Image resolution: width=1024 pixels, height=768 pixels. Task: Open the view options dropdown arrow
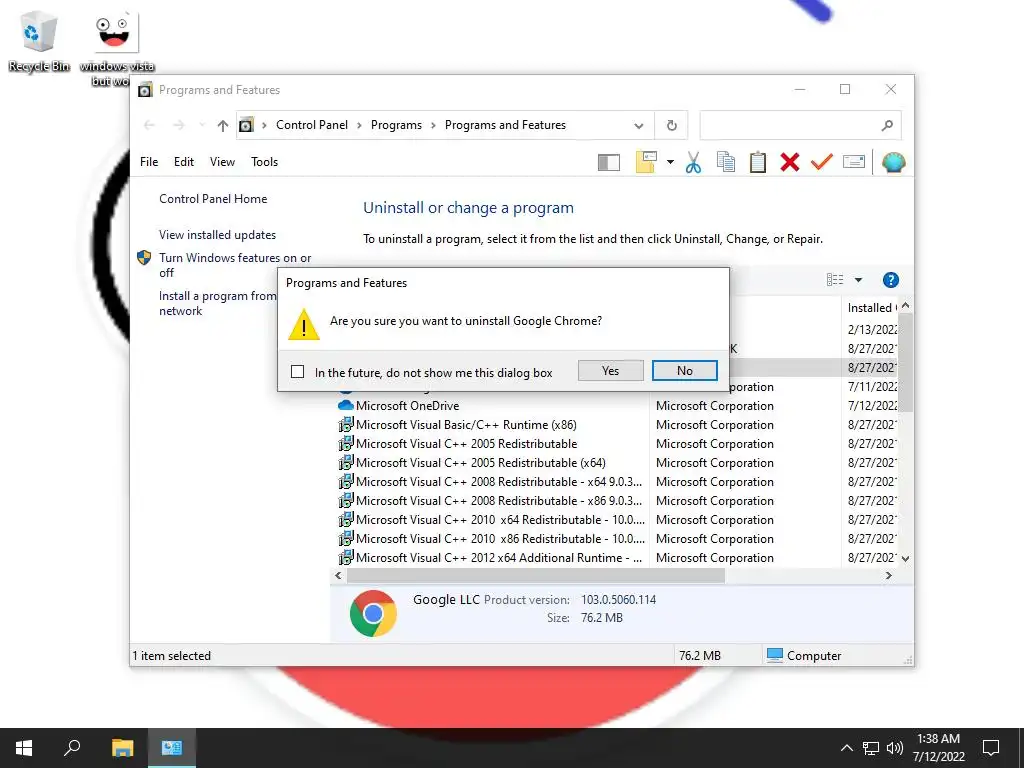pos(858,280)
